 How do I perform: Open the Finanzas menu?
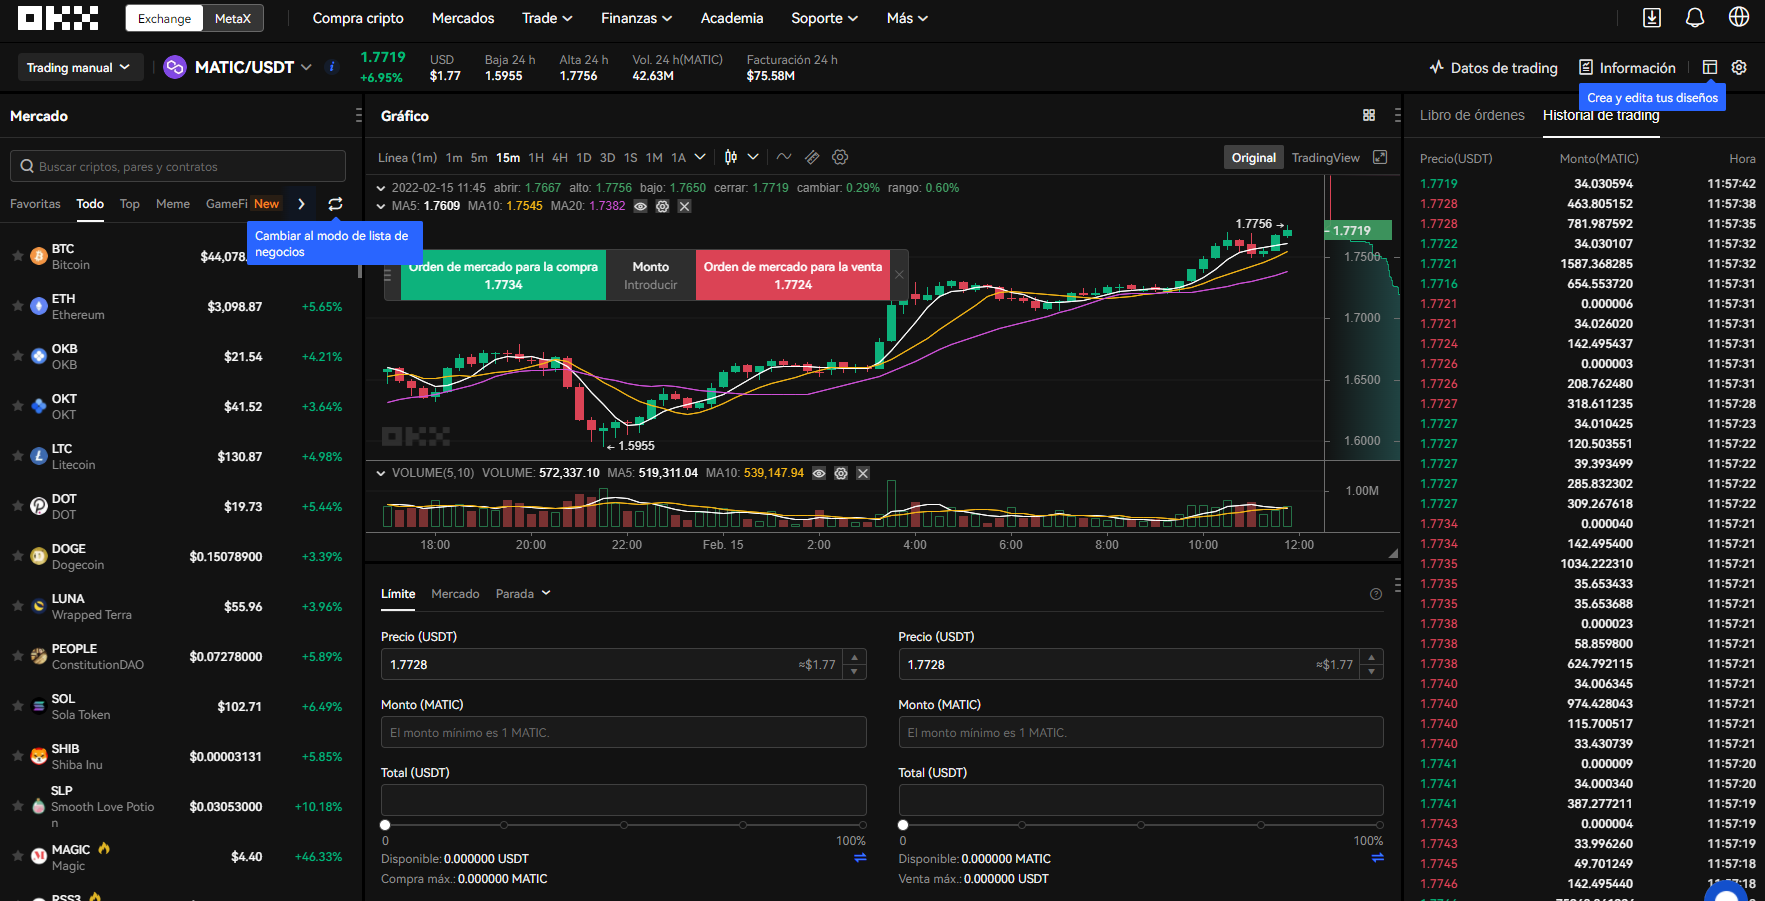tap(636, 18)
